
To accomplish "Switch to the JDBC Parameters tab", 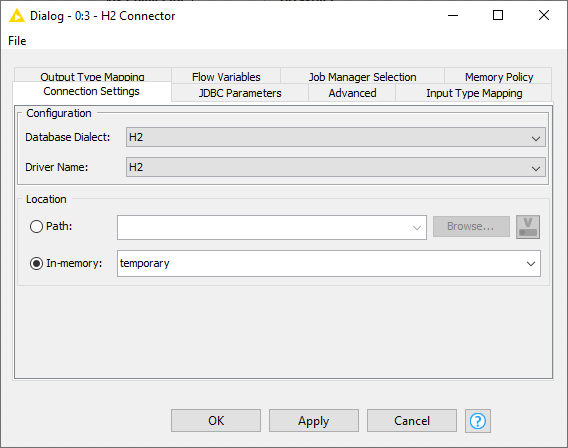I will [x=240, y=93].
